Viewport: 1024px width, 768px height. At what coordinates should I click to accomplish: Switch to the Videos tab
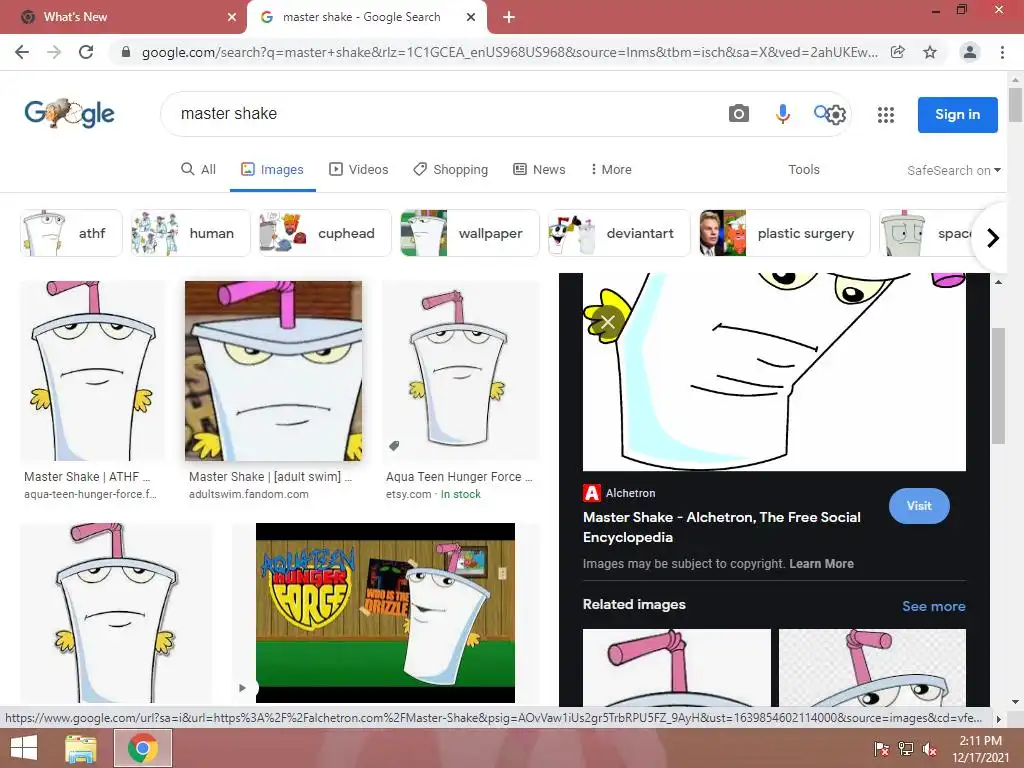point(359,170)
